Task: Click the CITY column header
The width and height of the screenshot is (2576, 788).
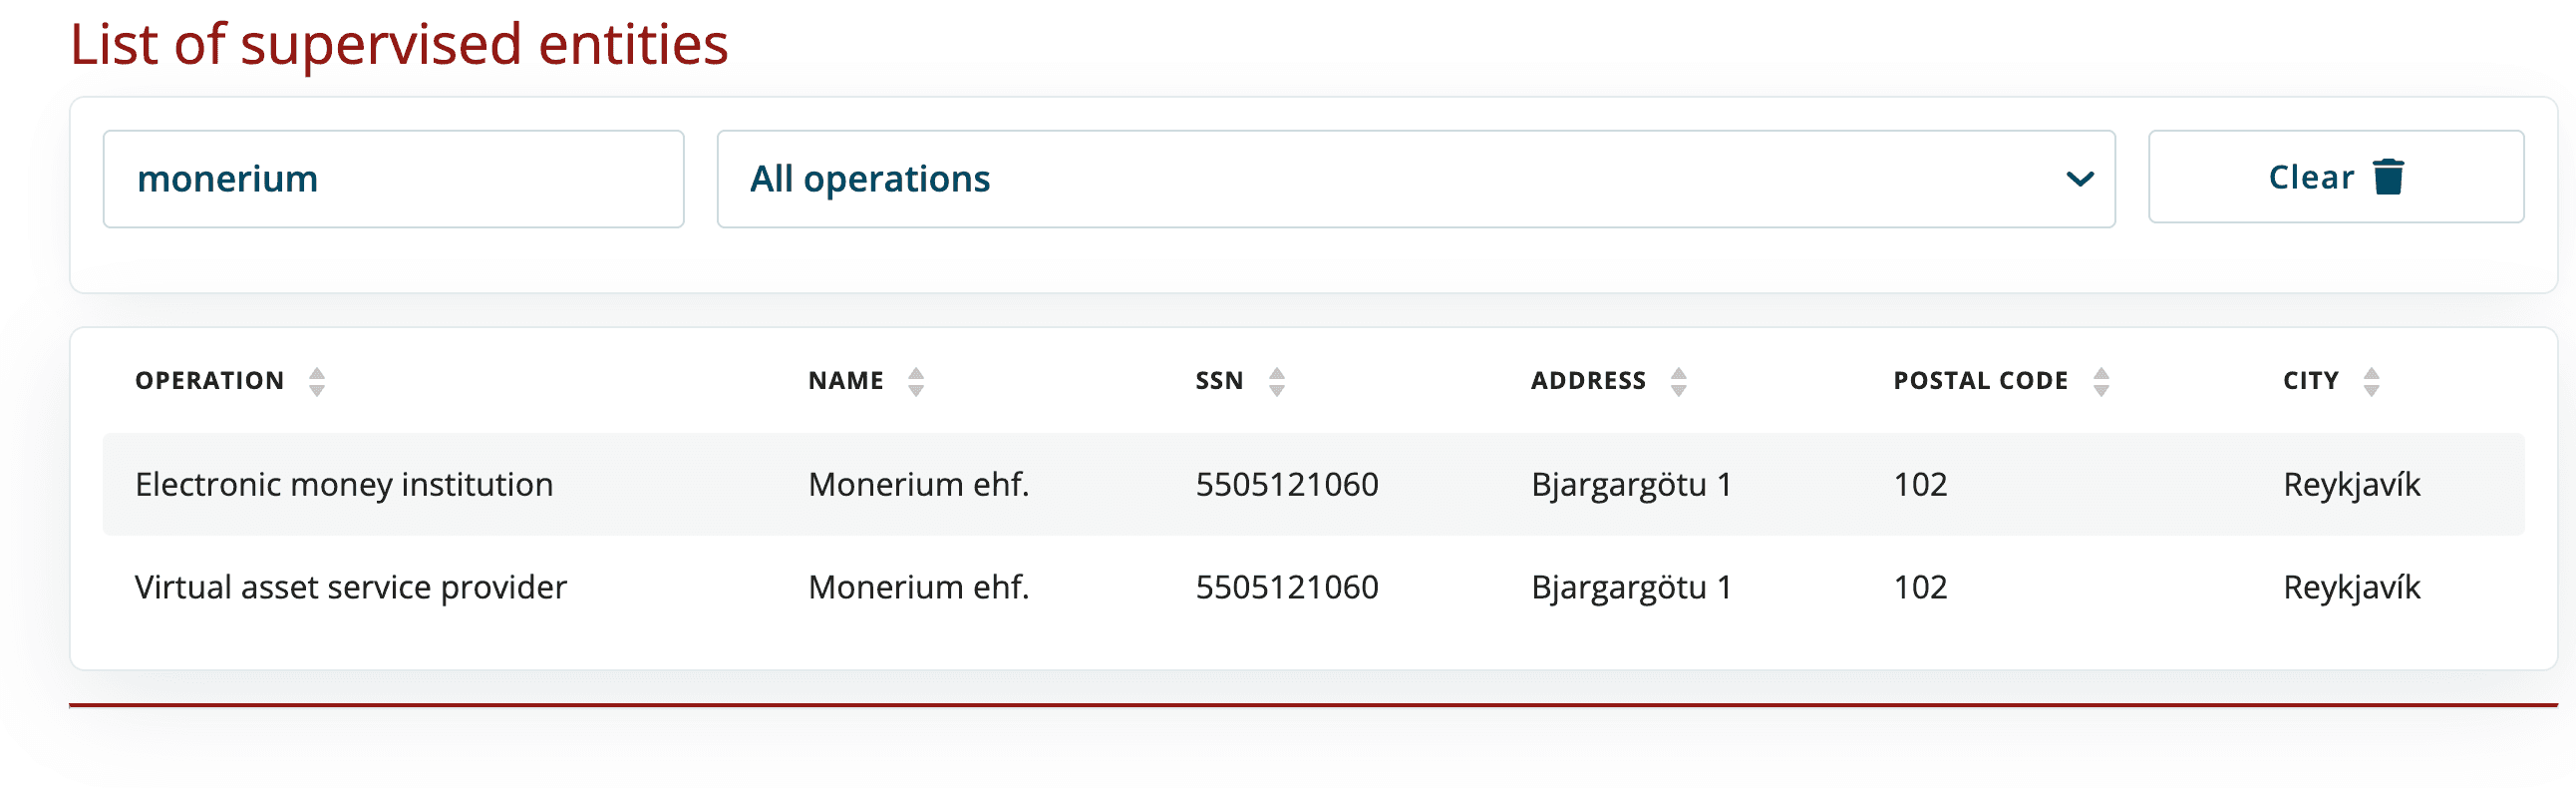Action: click(2310, 381)
